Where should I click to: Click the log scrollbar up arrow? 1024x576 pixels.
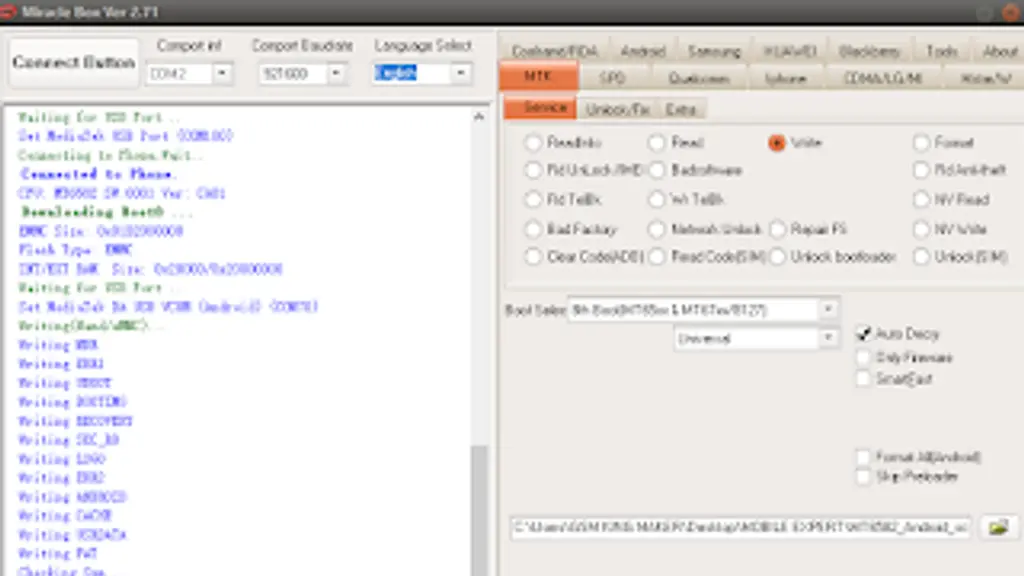click(x=479, y=117)
